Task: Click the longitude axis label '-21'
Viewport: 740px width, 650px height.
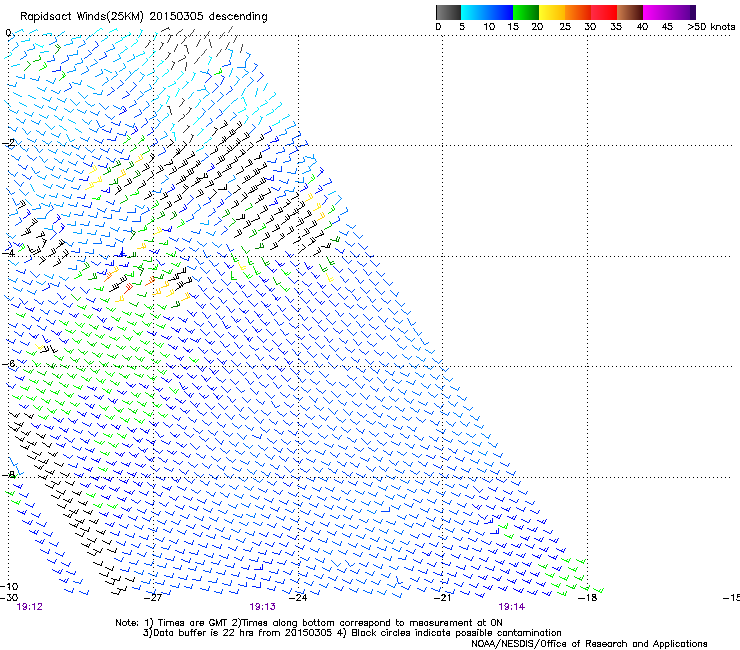Action: click(443, 598)
